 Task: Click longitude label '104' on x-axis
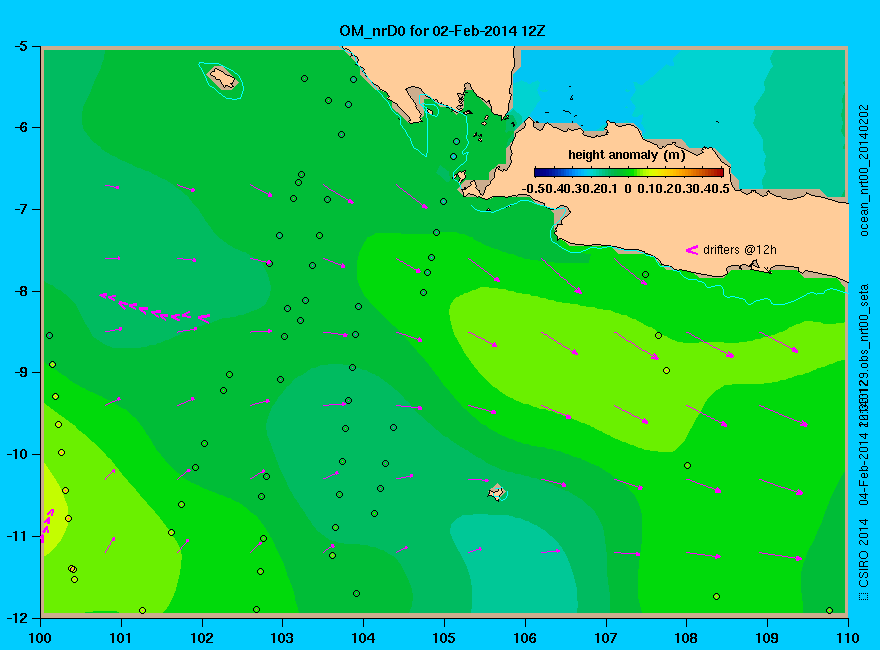(363, 638)
